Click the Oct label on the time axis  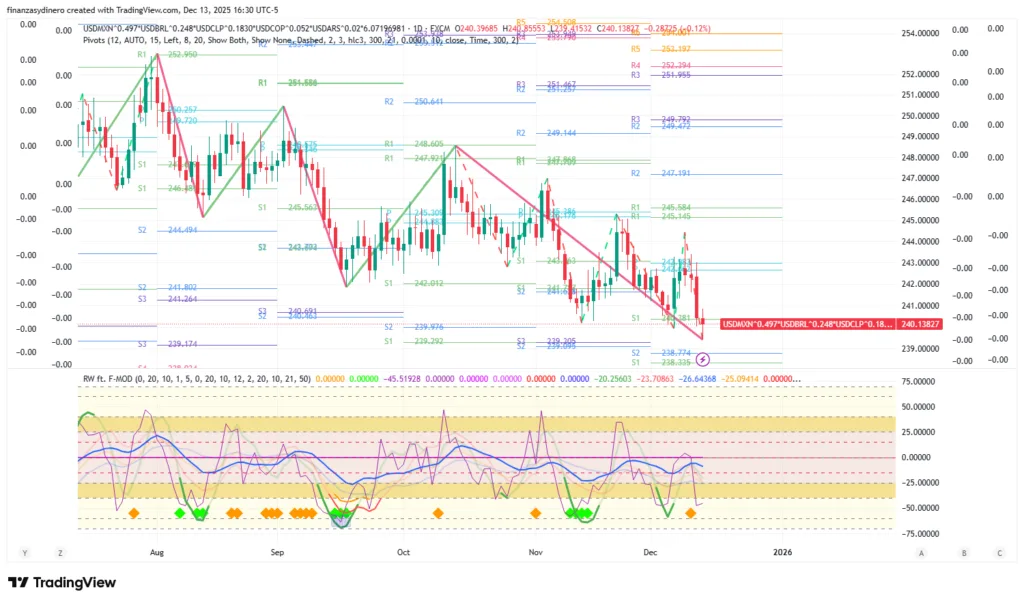coord(403,552)
